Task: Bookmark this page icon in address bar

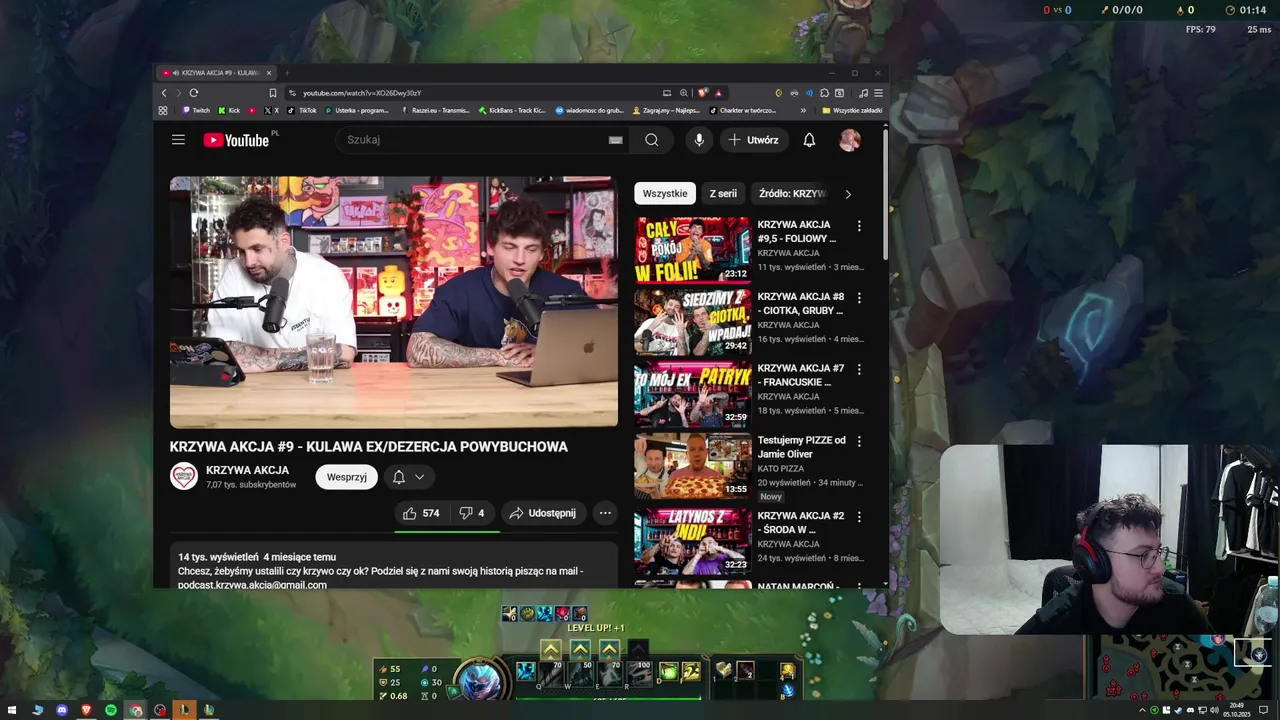Action: [x=273, y=93]
